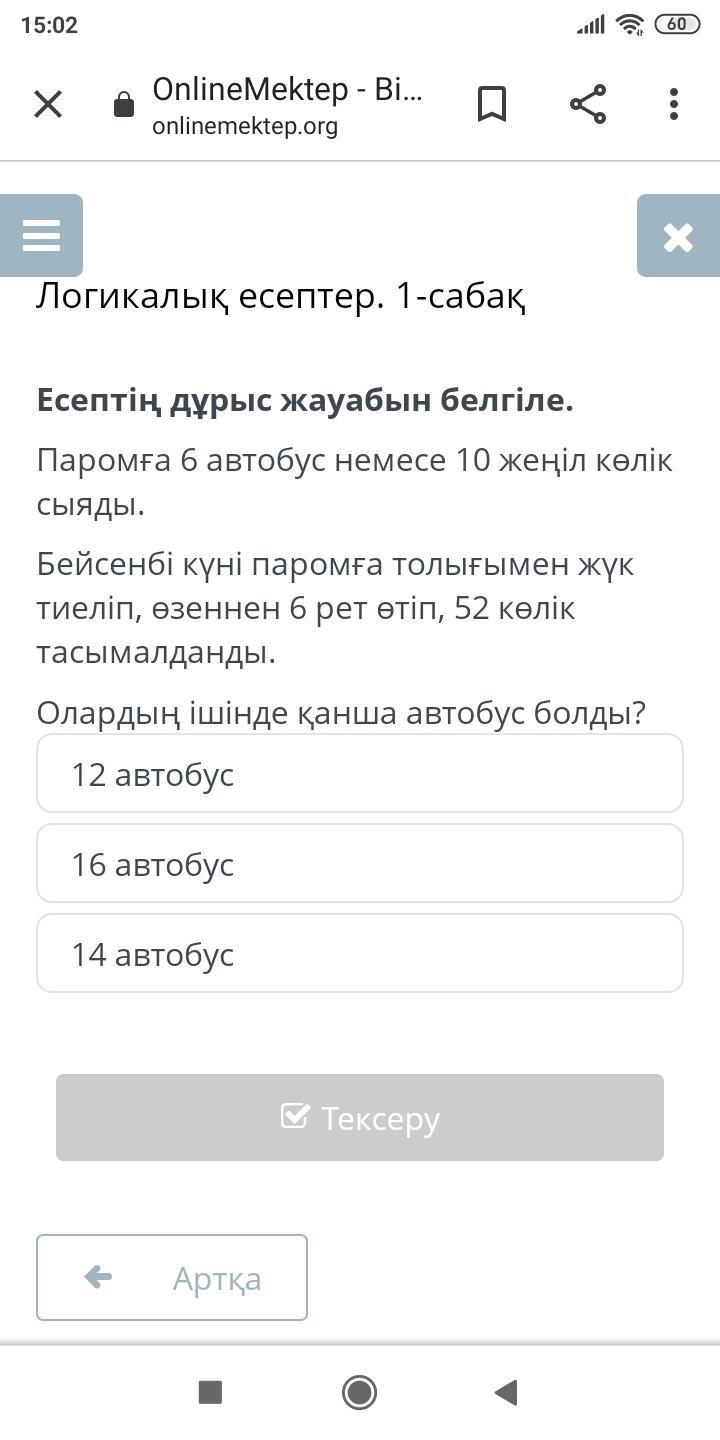Select the answer 12 автобус
This screenshot has height=1440, width=720.
point(360,774)
